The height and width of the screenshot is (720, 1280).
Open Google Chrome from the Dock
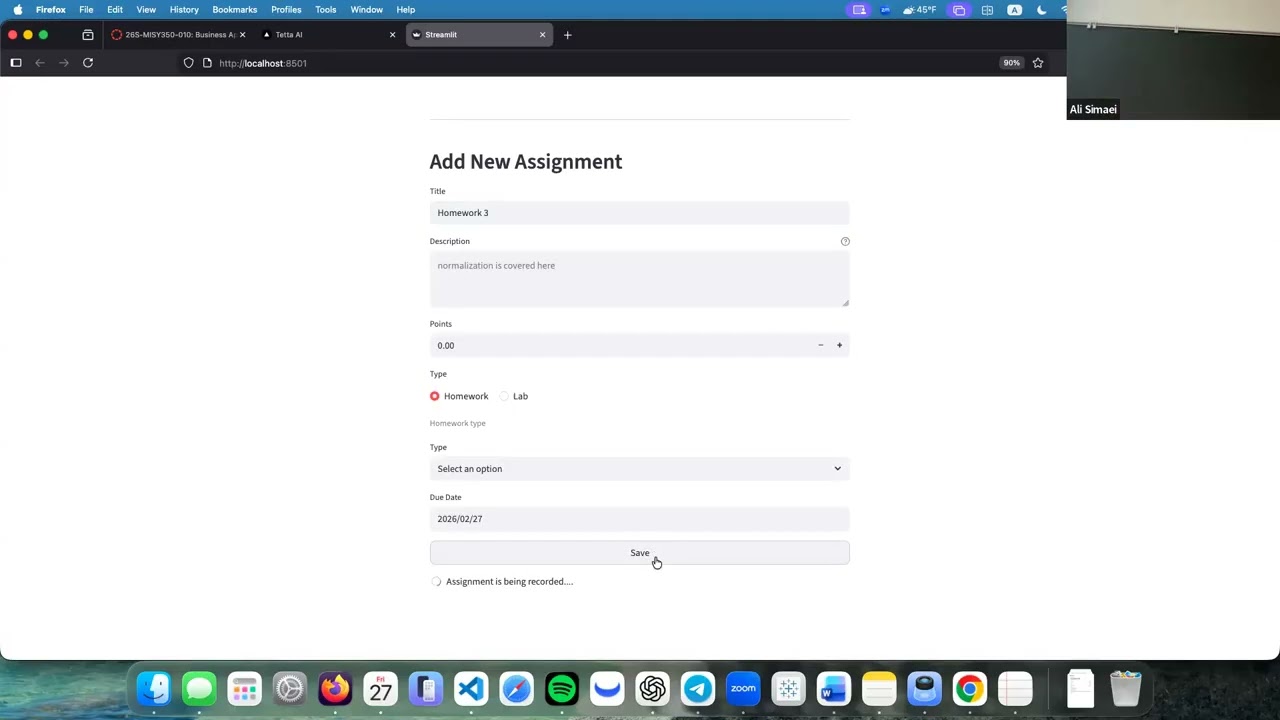(970, 689)
